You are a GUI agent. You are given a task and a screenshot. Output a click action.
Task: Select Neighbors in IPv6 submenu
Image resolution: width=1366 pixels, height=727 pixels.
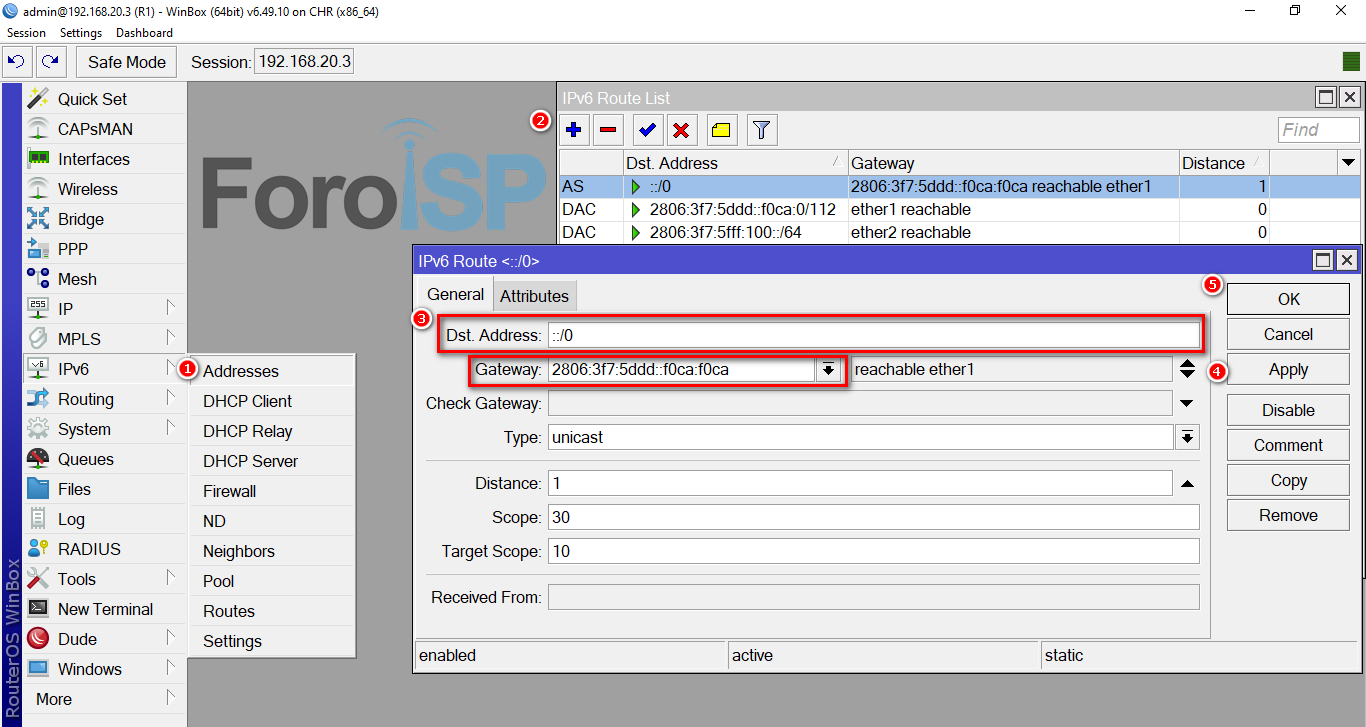coord(272,551)
